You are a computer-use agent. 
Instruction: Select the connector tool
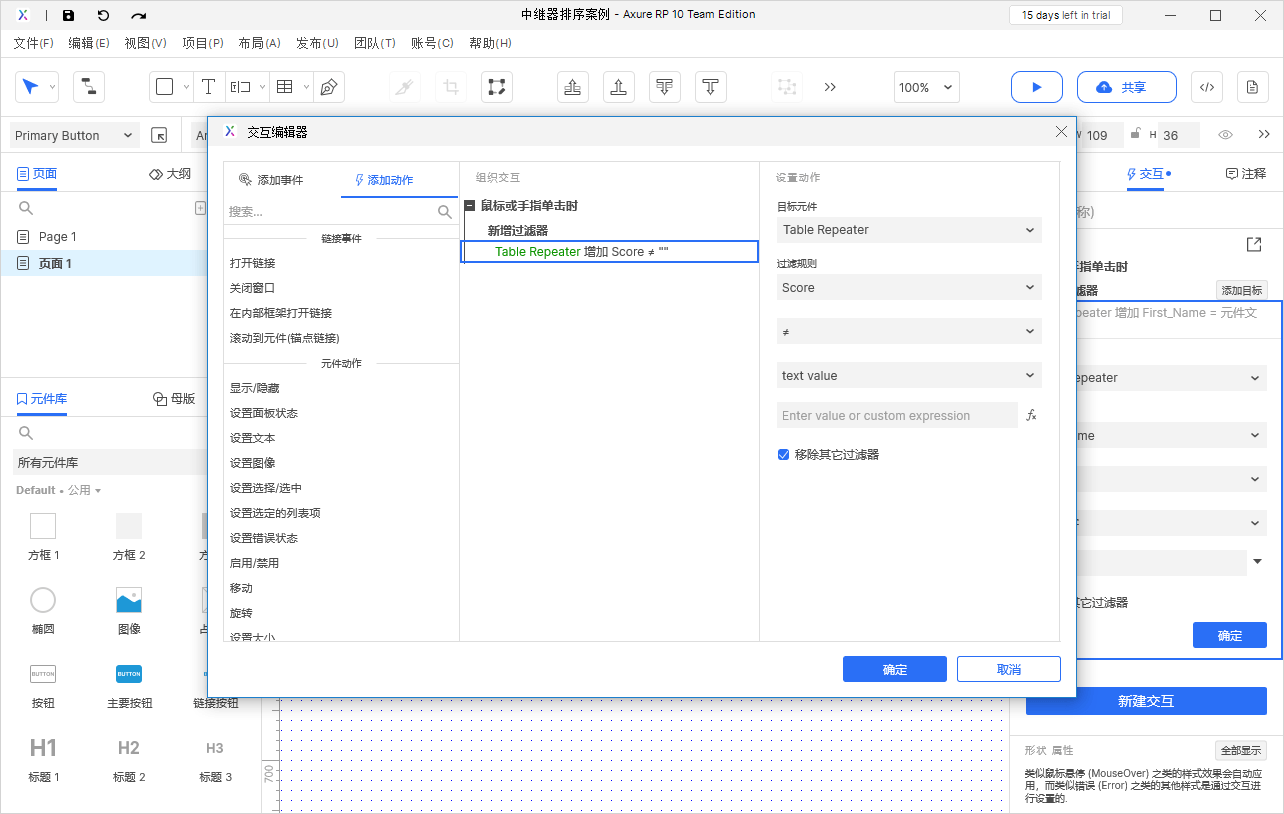pyautogui.click(x=89, y=87)
